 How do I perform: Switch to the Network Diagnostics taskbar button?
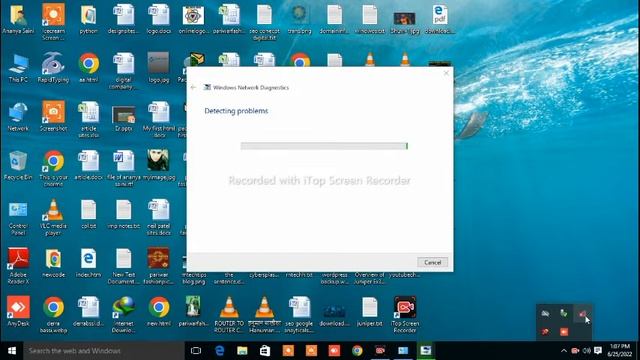(426, 351)
